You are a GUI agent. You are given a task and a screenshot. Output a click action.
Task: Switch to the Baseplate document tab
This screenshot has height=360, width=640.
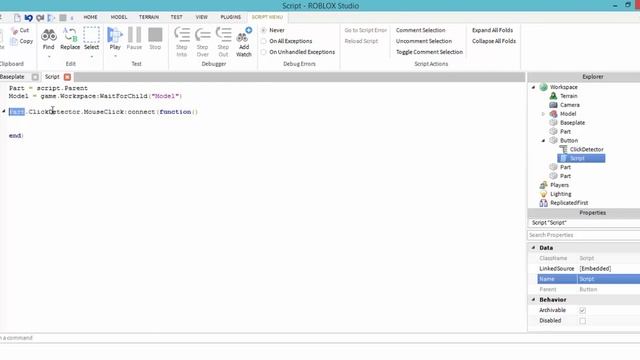point(12,77)
